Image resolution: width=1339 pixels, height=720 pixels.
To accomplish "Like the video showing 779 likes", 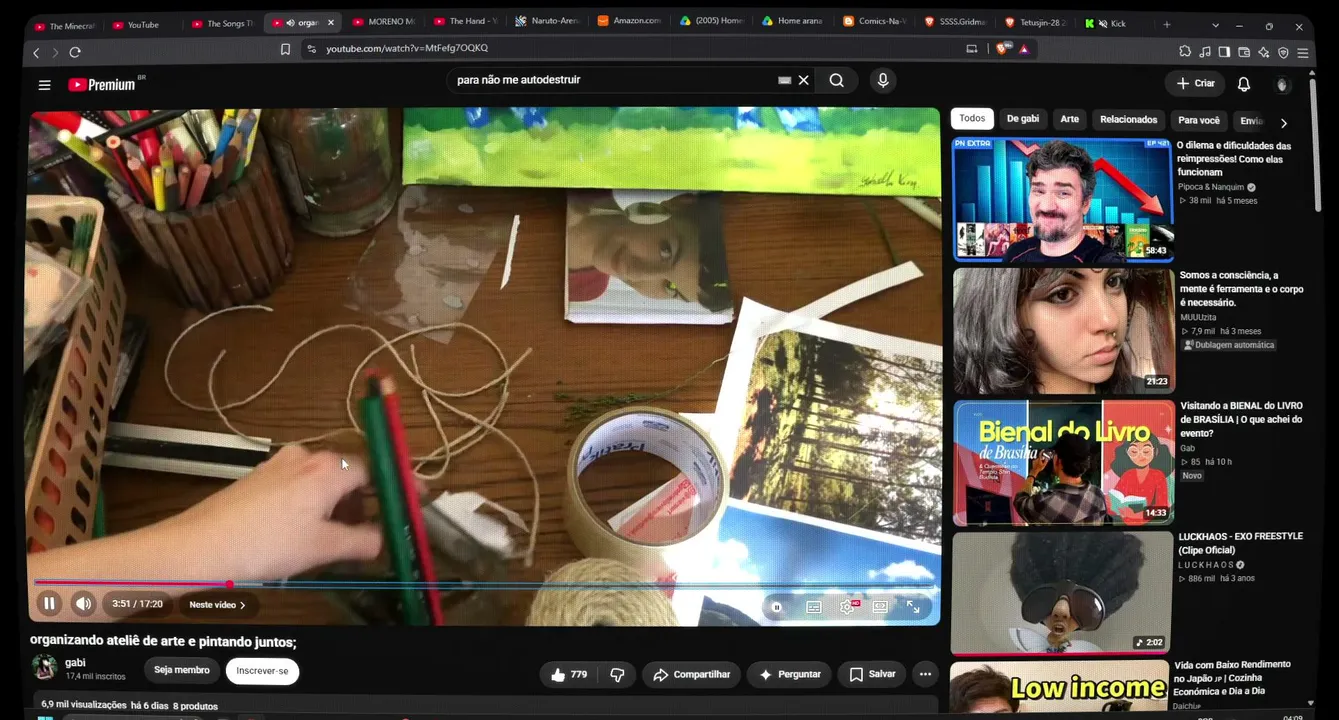I will pos(568,675).
